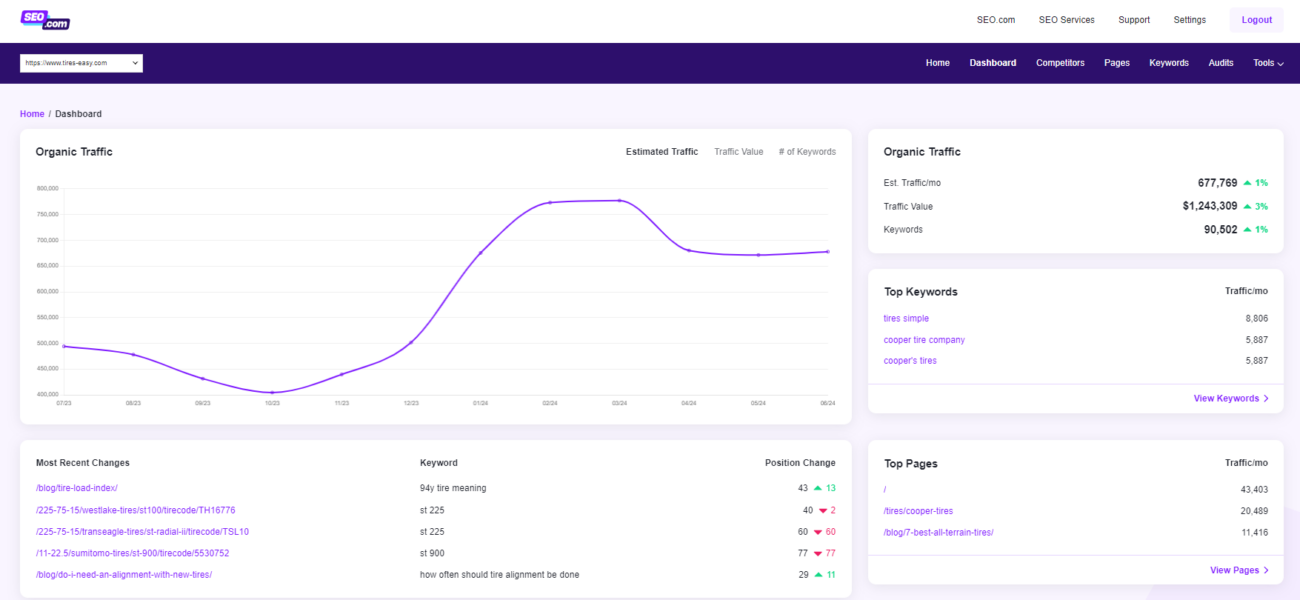This screenshot has width=1300, height=600.
Task: Switch chart to # of Keywords view
Action: [x=806, y=151]
